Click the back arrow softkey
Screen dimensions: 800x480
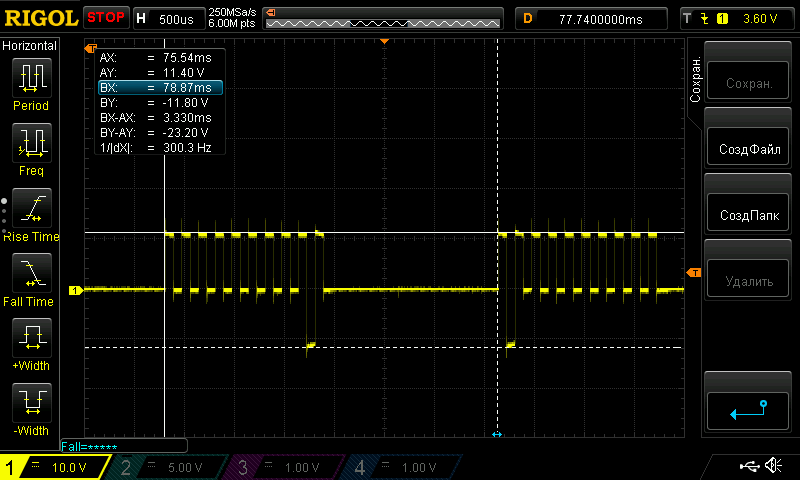[748, 411]
